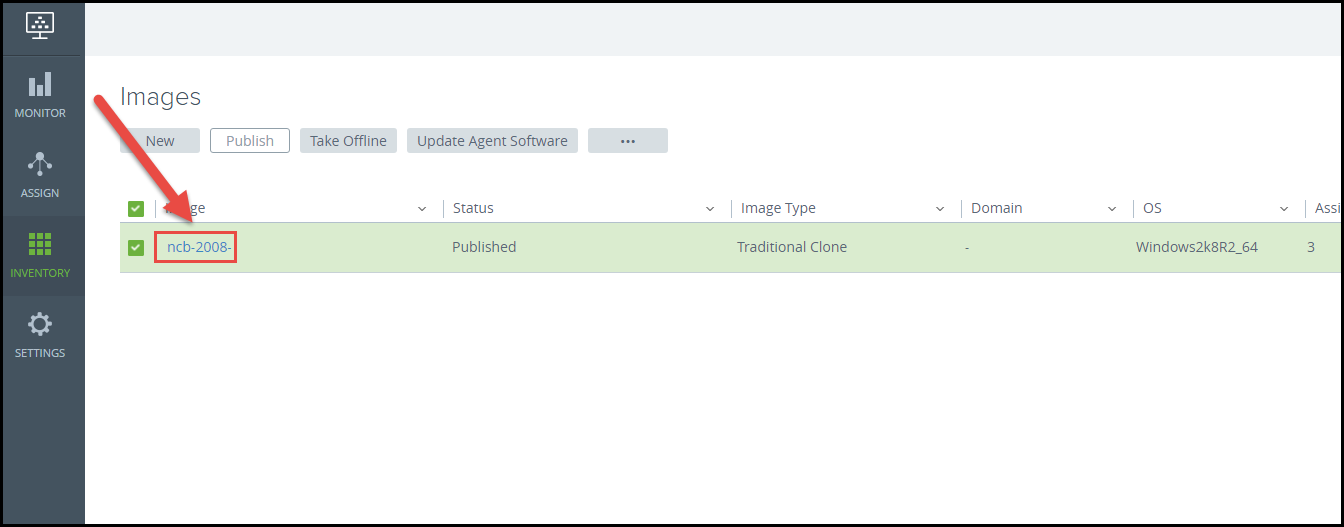Expand the Image column dropdown arrow
This screenshot has width=1344, height=527.
(422, 209)
